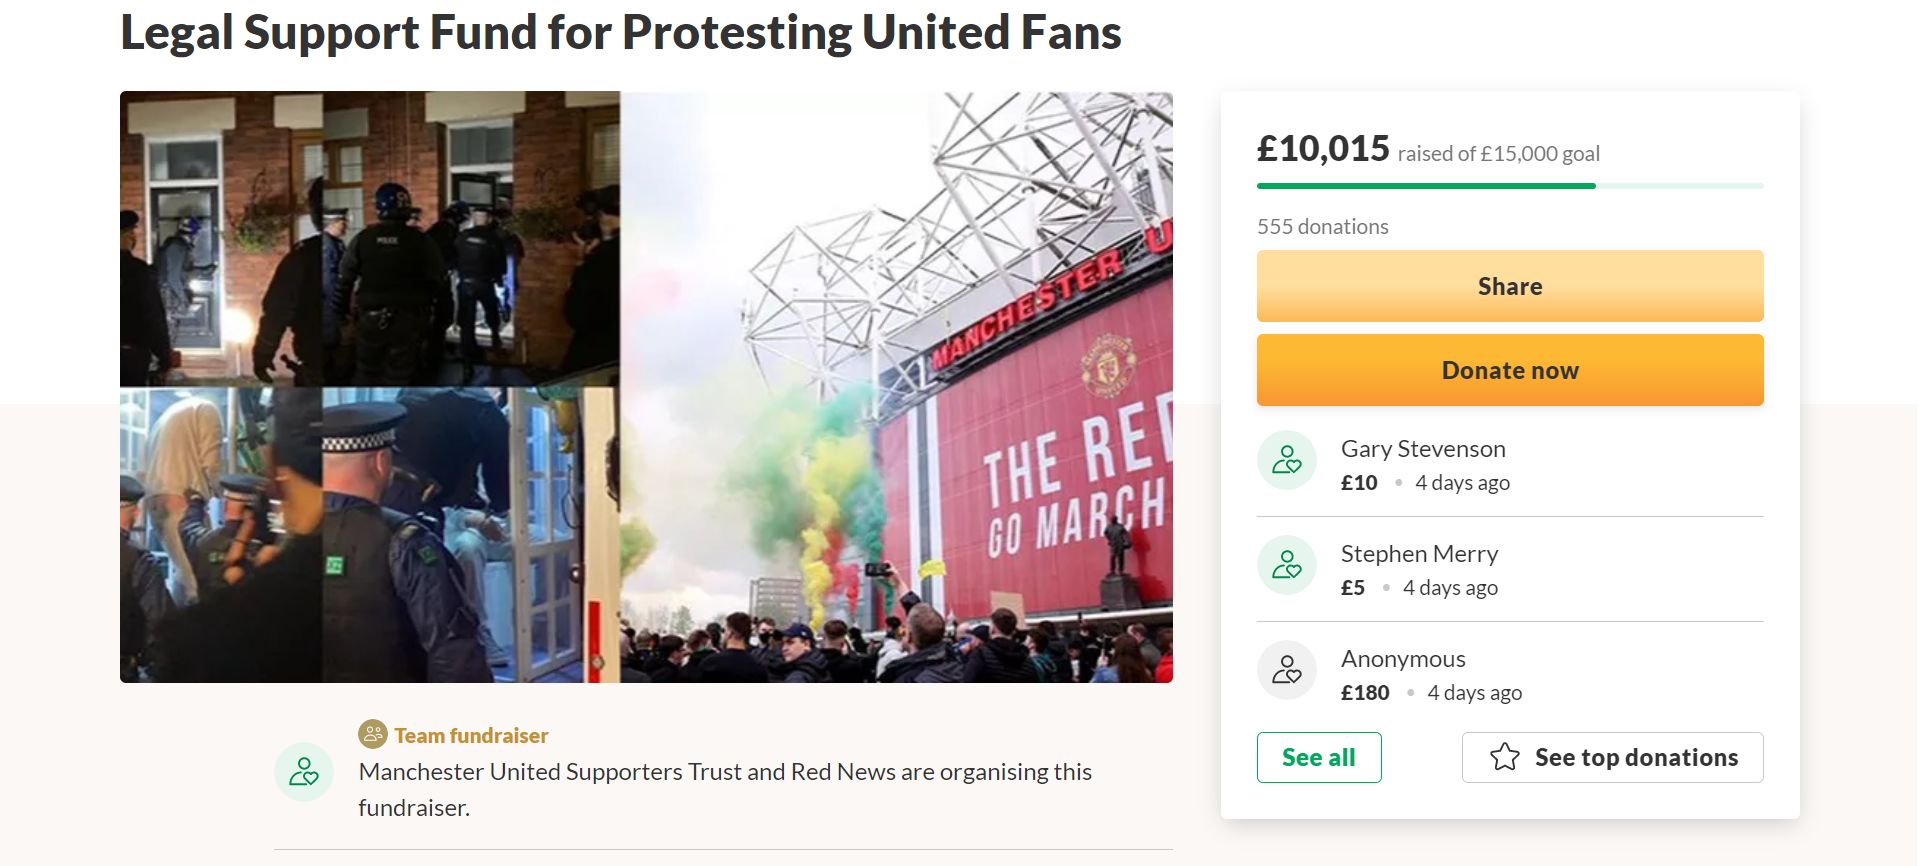
Task: Click Stephen Merry's donor avatar icon
Action: tap(1286, 565)
